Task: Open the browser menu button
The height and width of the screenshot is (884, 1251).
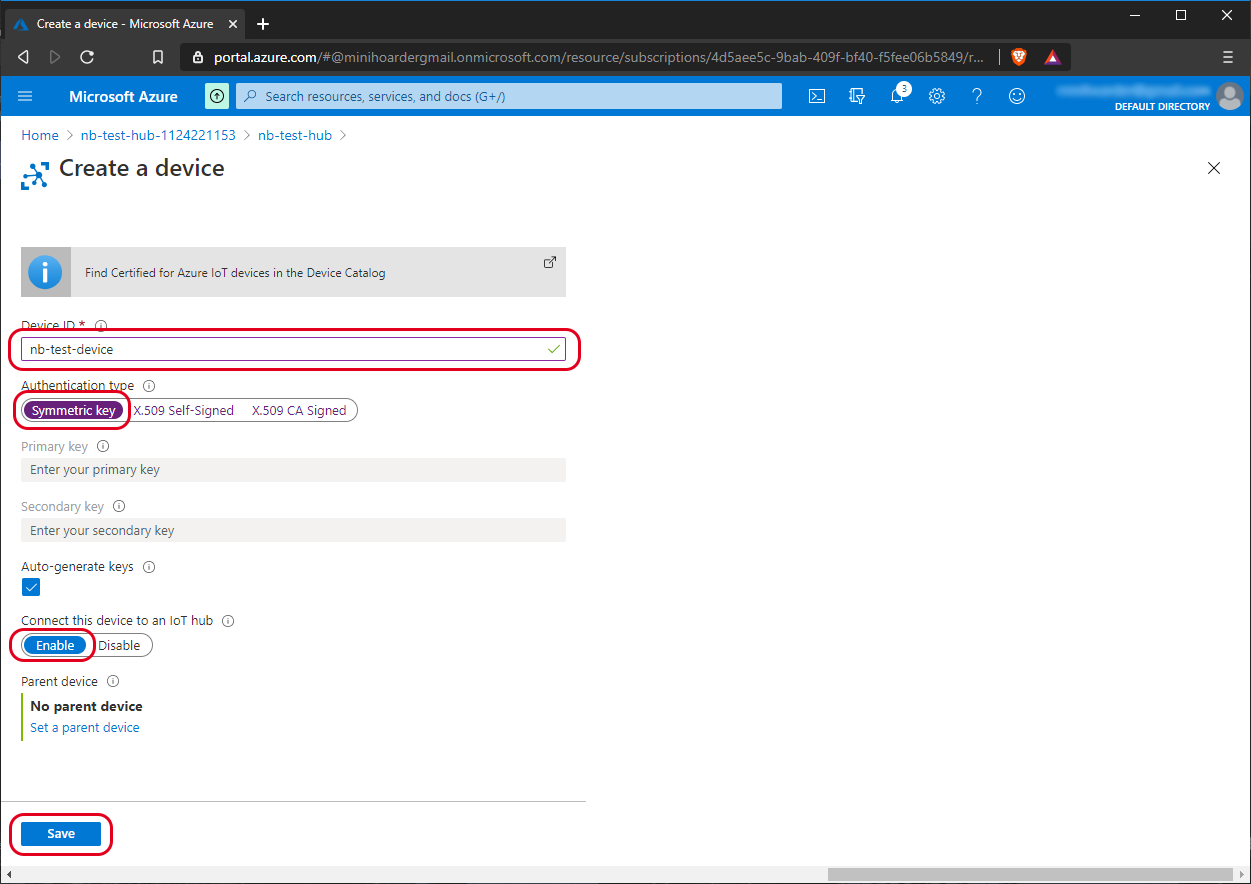Action: (1227, 57)
